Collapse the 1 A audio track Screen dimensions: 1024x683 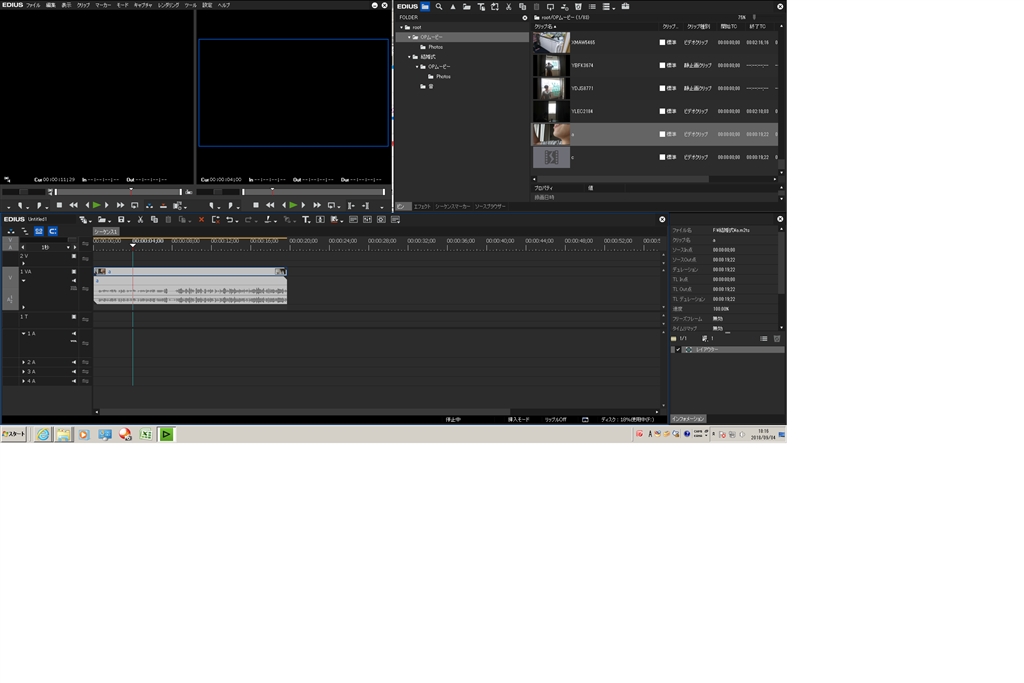point(24,334)
